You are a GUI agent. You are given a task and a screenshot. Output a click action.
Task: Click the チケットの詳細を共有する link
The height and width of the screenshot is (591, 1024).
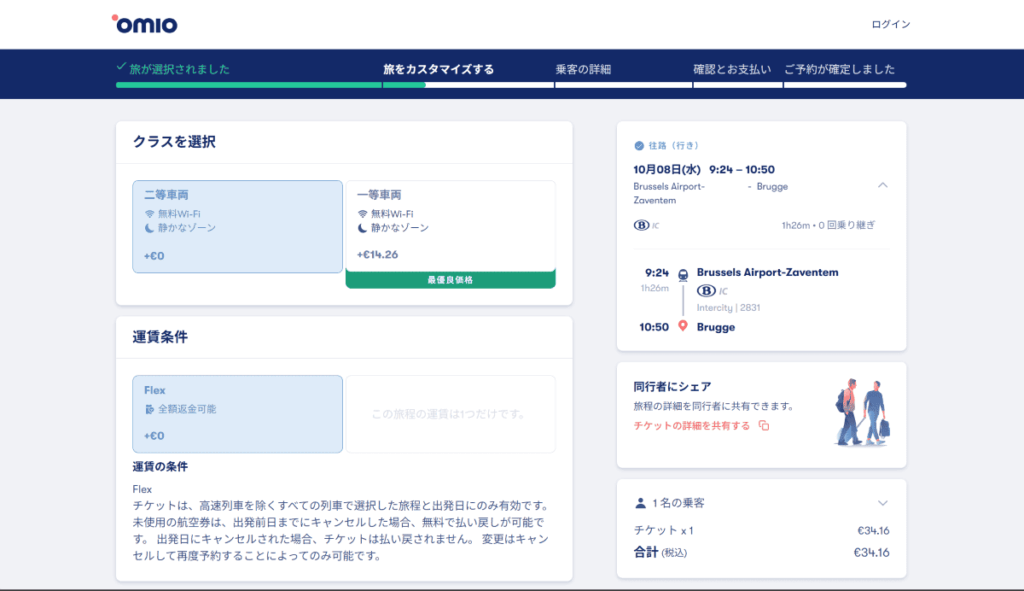coord(691,426)
